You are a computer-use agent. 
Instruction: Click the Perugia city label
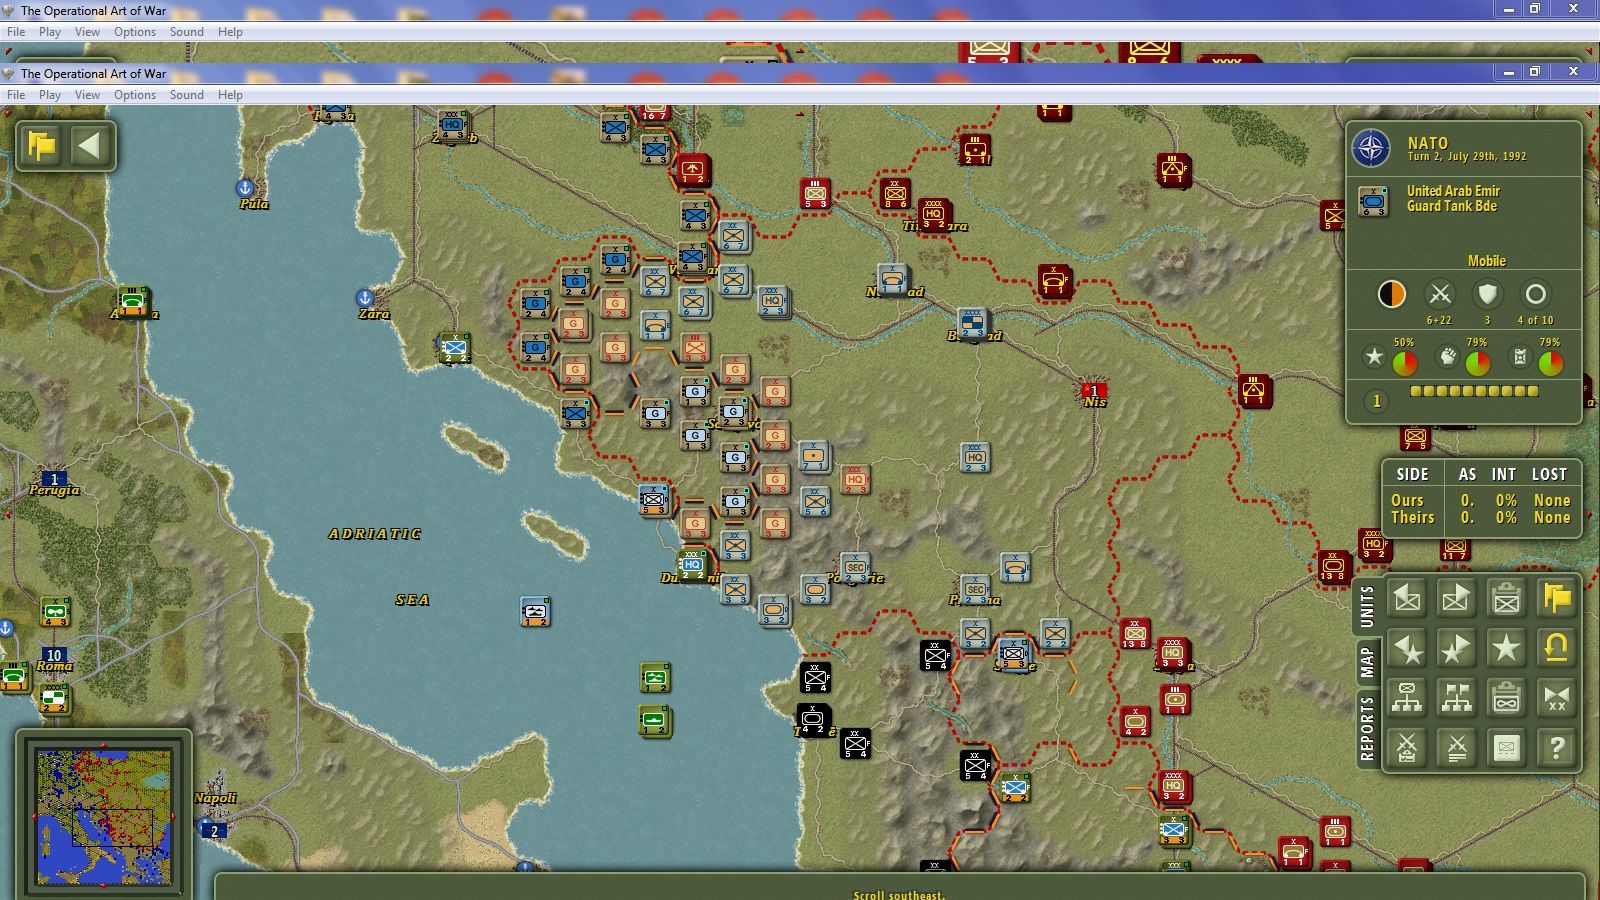(54, 490)
